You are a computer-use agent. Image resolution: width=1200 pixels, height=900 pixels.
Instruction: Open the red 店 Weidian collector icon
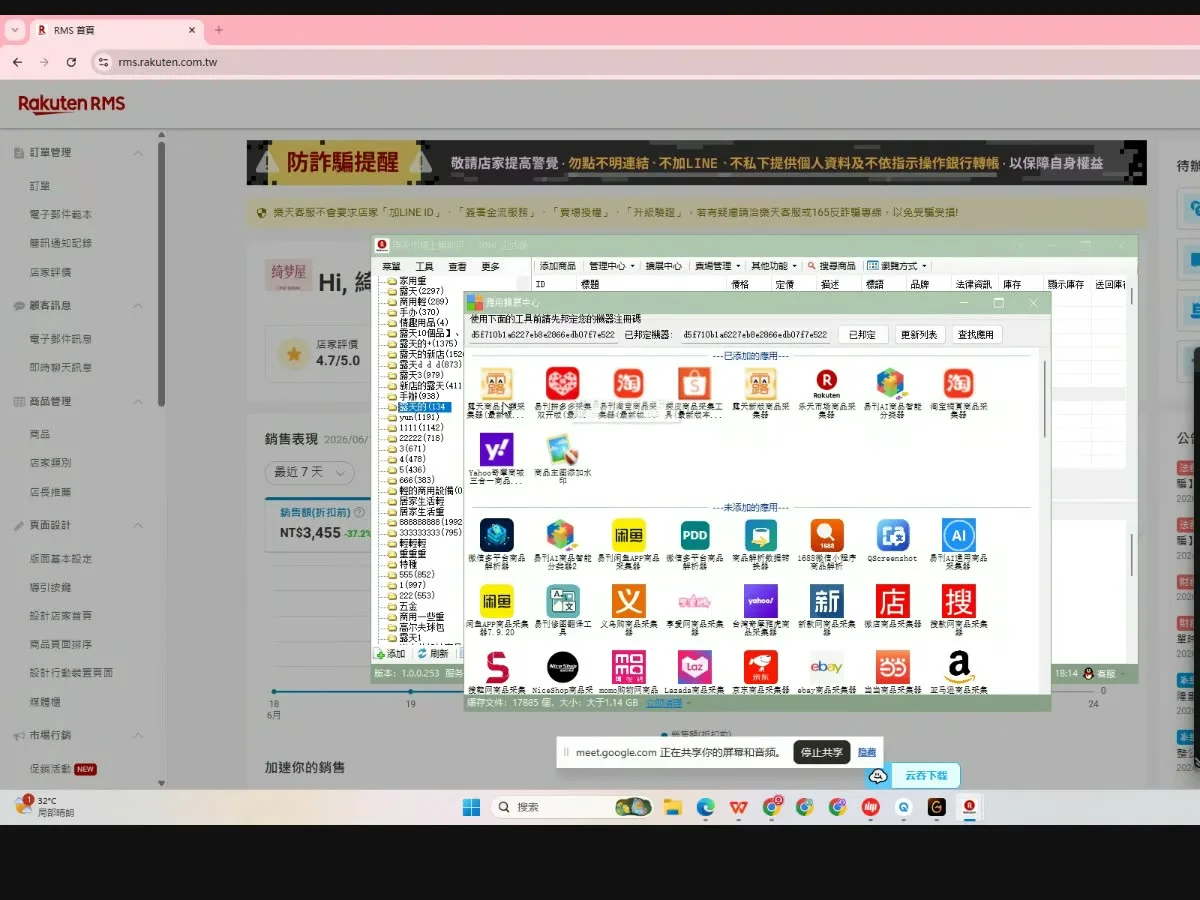(892, 601)
